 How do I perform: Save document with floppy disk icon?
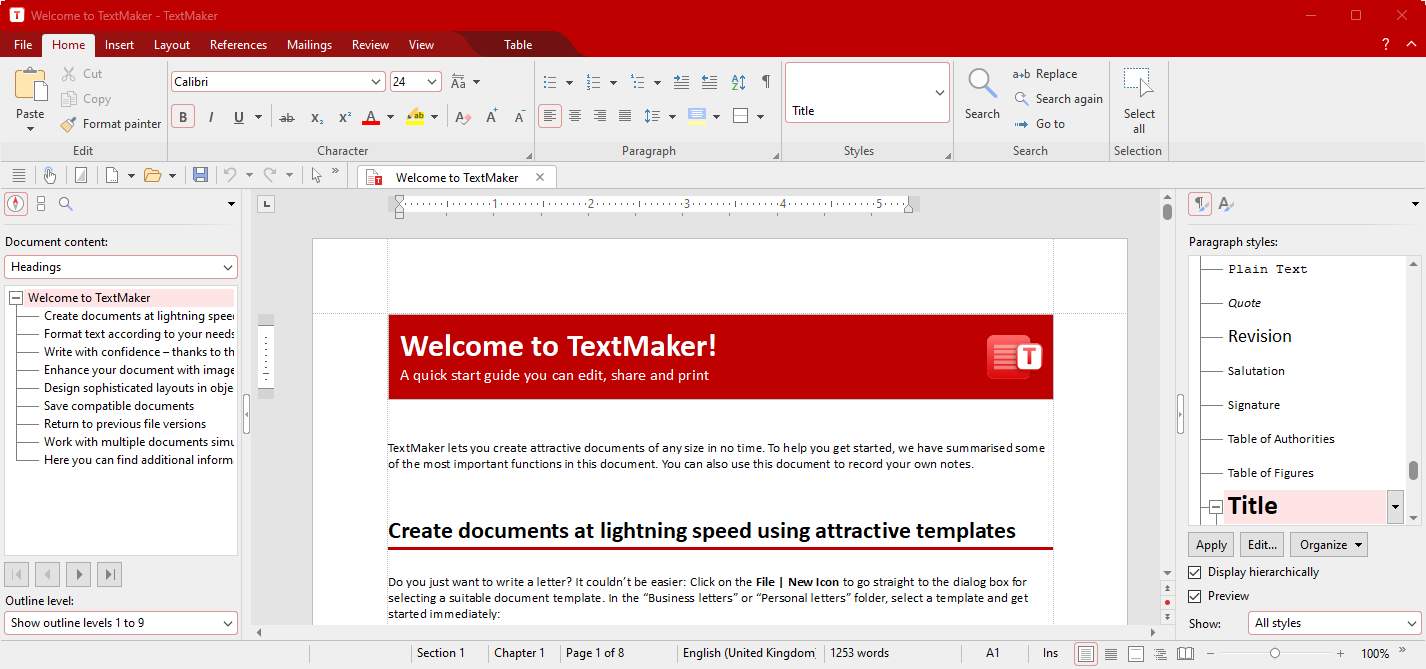pyautogui.click(x=200, y=175)
